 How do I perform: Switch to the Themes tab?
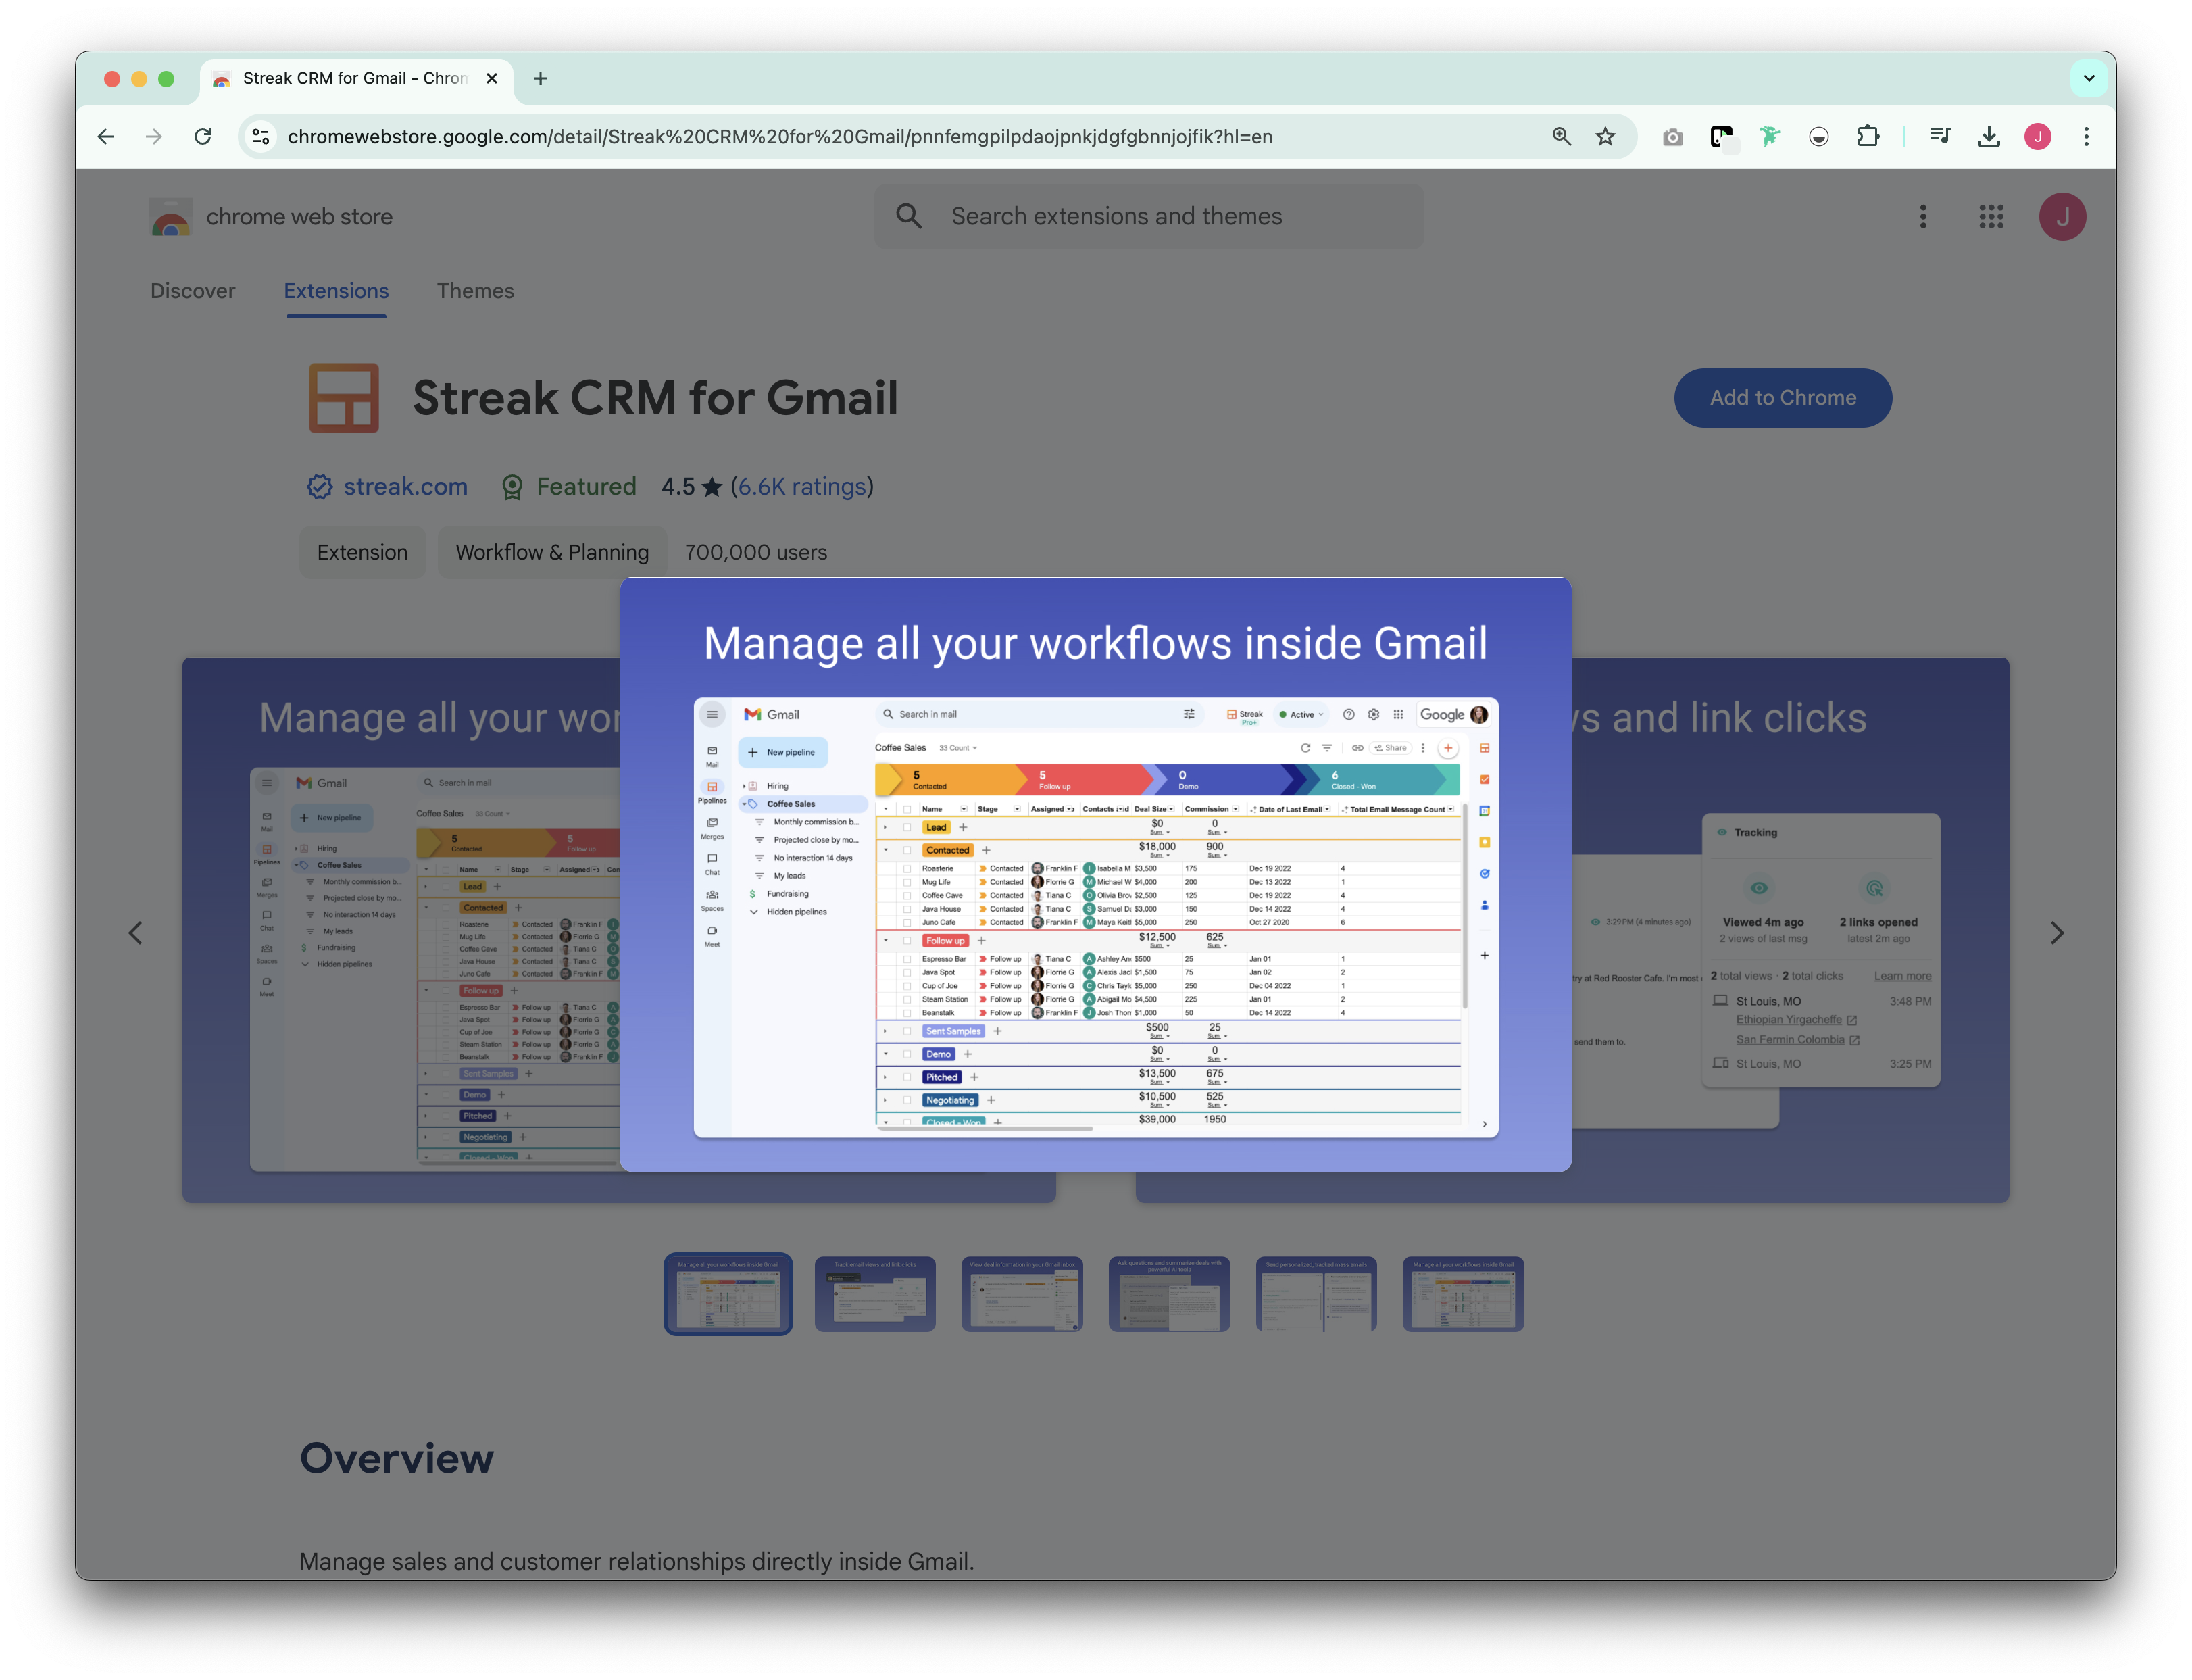coord(475,291)
